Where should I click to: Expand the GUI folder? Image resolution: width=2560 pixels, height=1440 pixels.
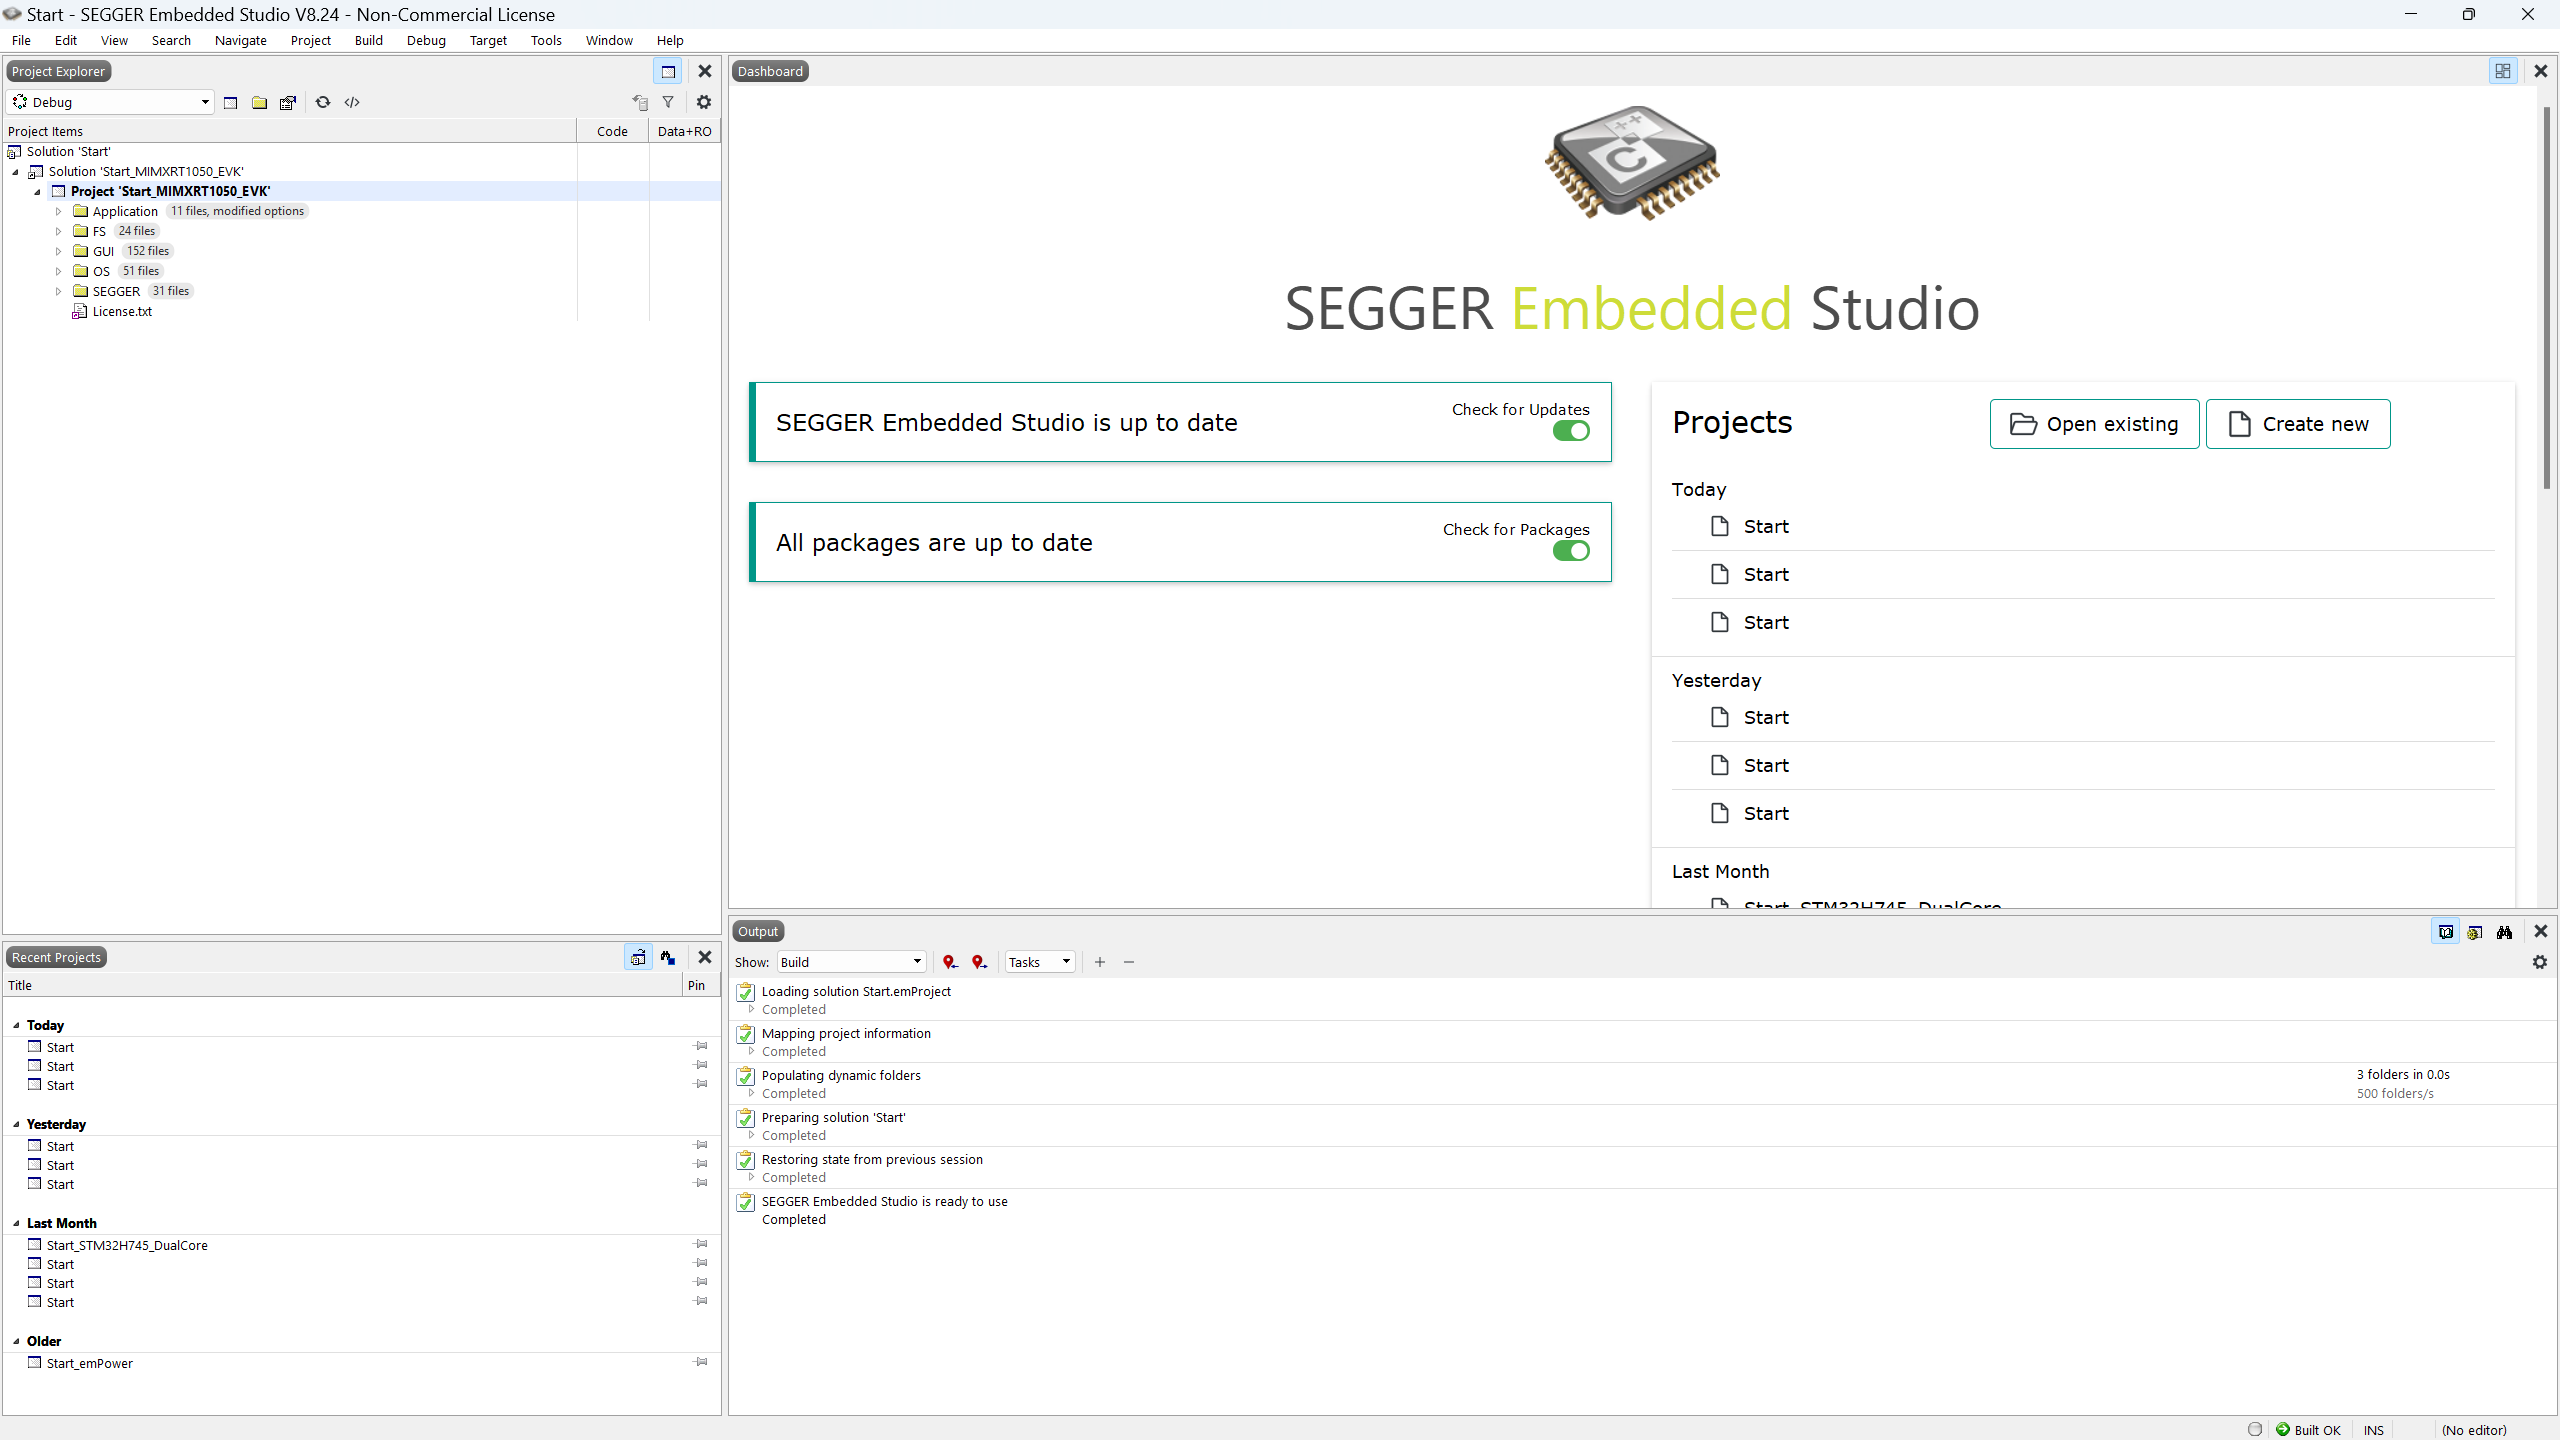point(58,252)
